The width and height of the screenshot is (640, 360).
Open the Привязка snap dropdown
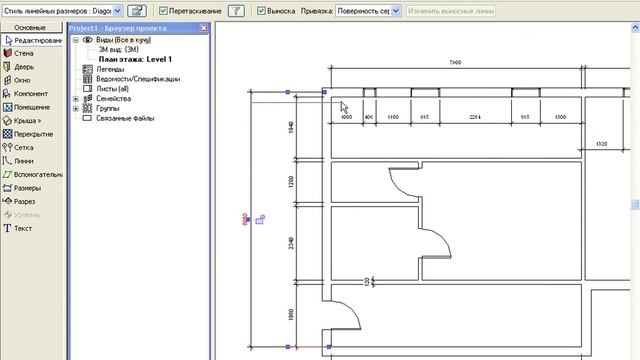click(x=396, y=11)
